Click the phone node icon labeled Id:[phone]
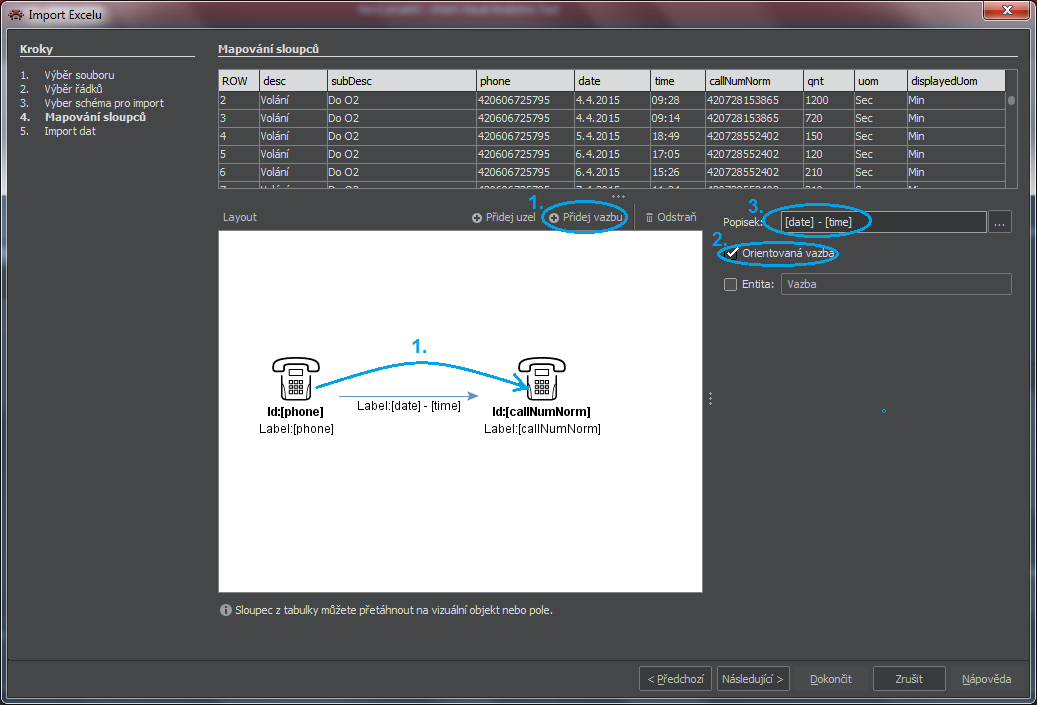Viewport: 1037px width, 705px height. point(295,379)
